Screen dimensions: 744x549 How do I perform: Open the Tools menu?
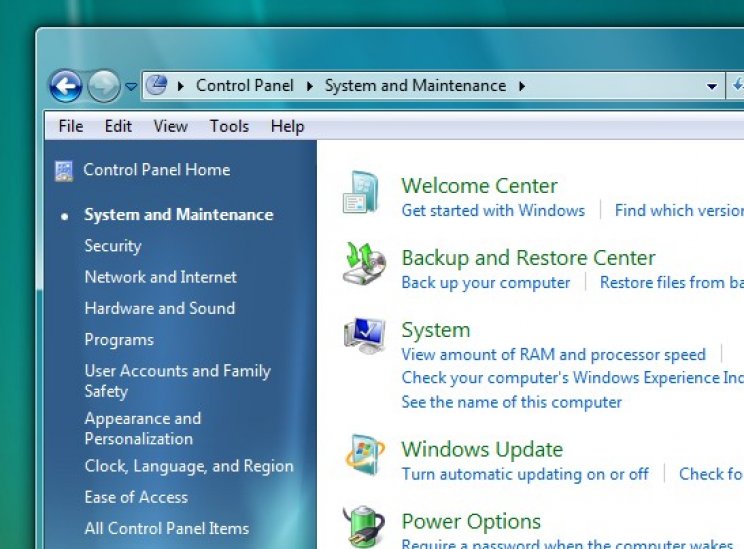pyautogui.click(x=229, y=126)
